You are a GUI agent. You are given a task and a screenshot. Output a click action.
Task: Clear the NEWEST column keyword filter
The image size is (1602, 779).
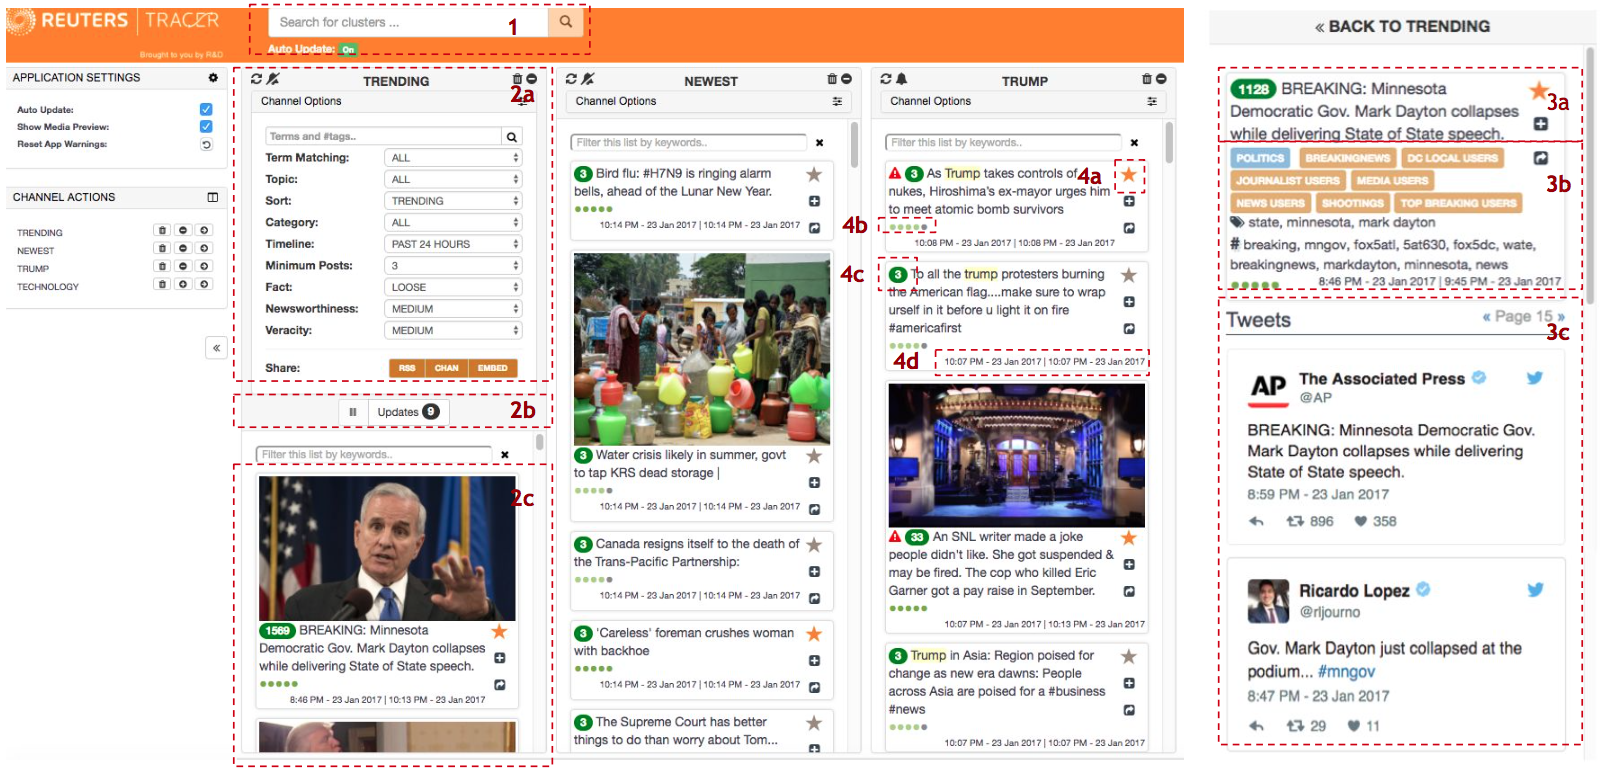[820, 143]
